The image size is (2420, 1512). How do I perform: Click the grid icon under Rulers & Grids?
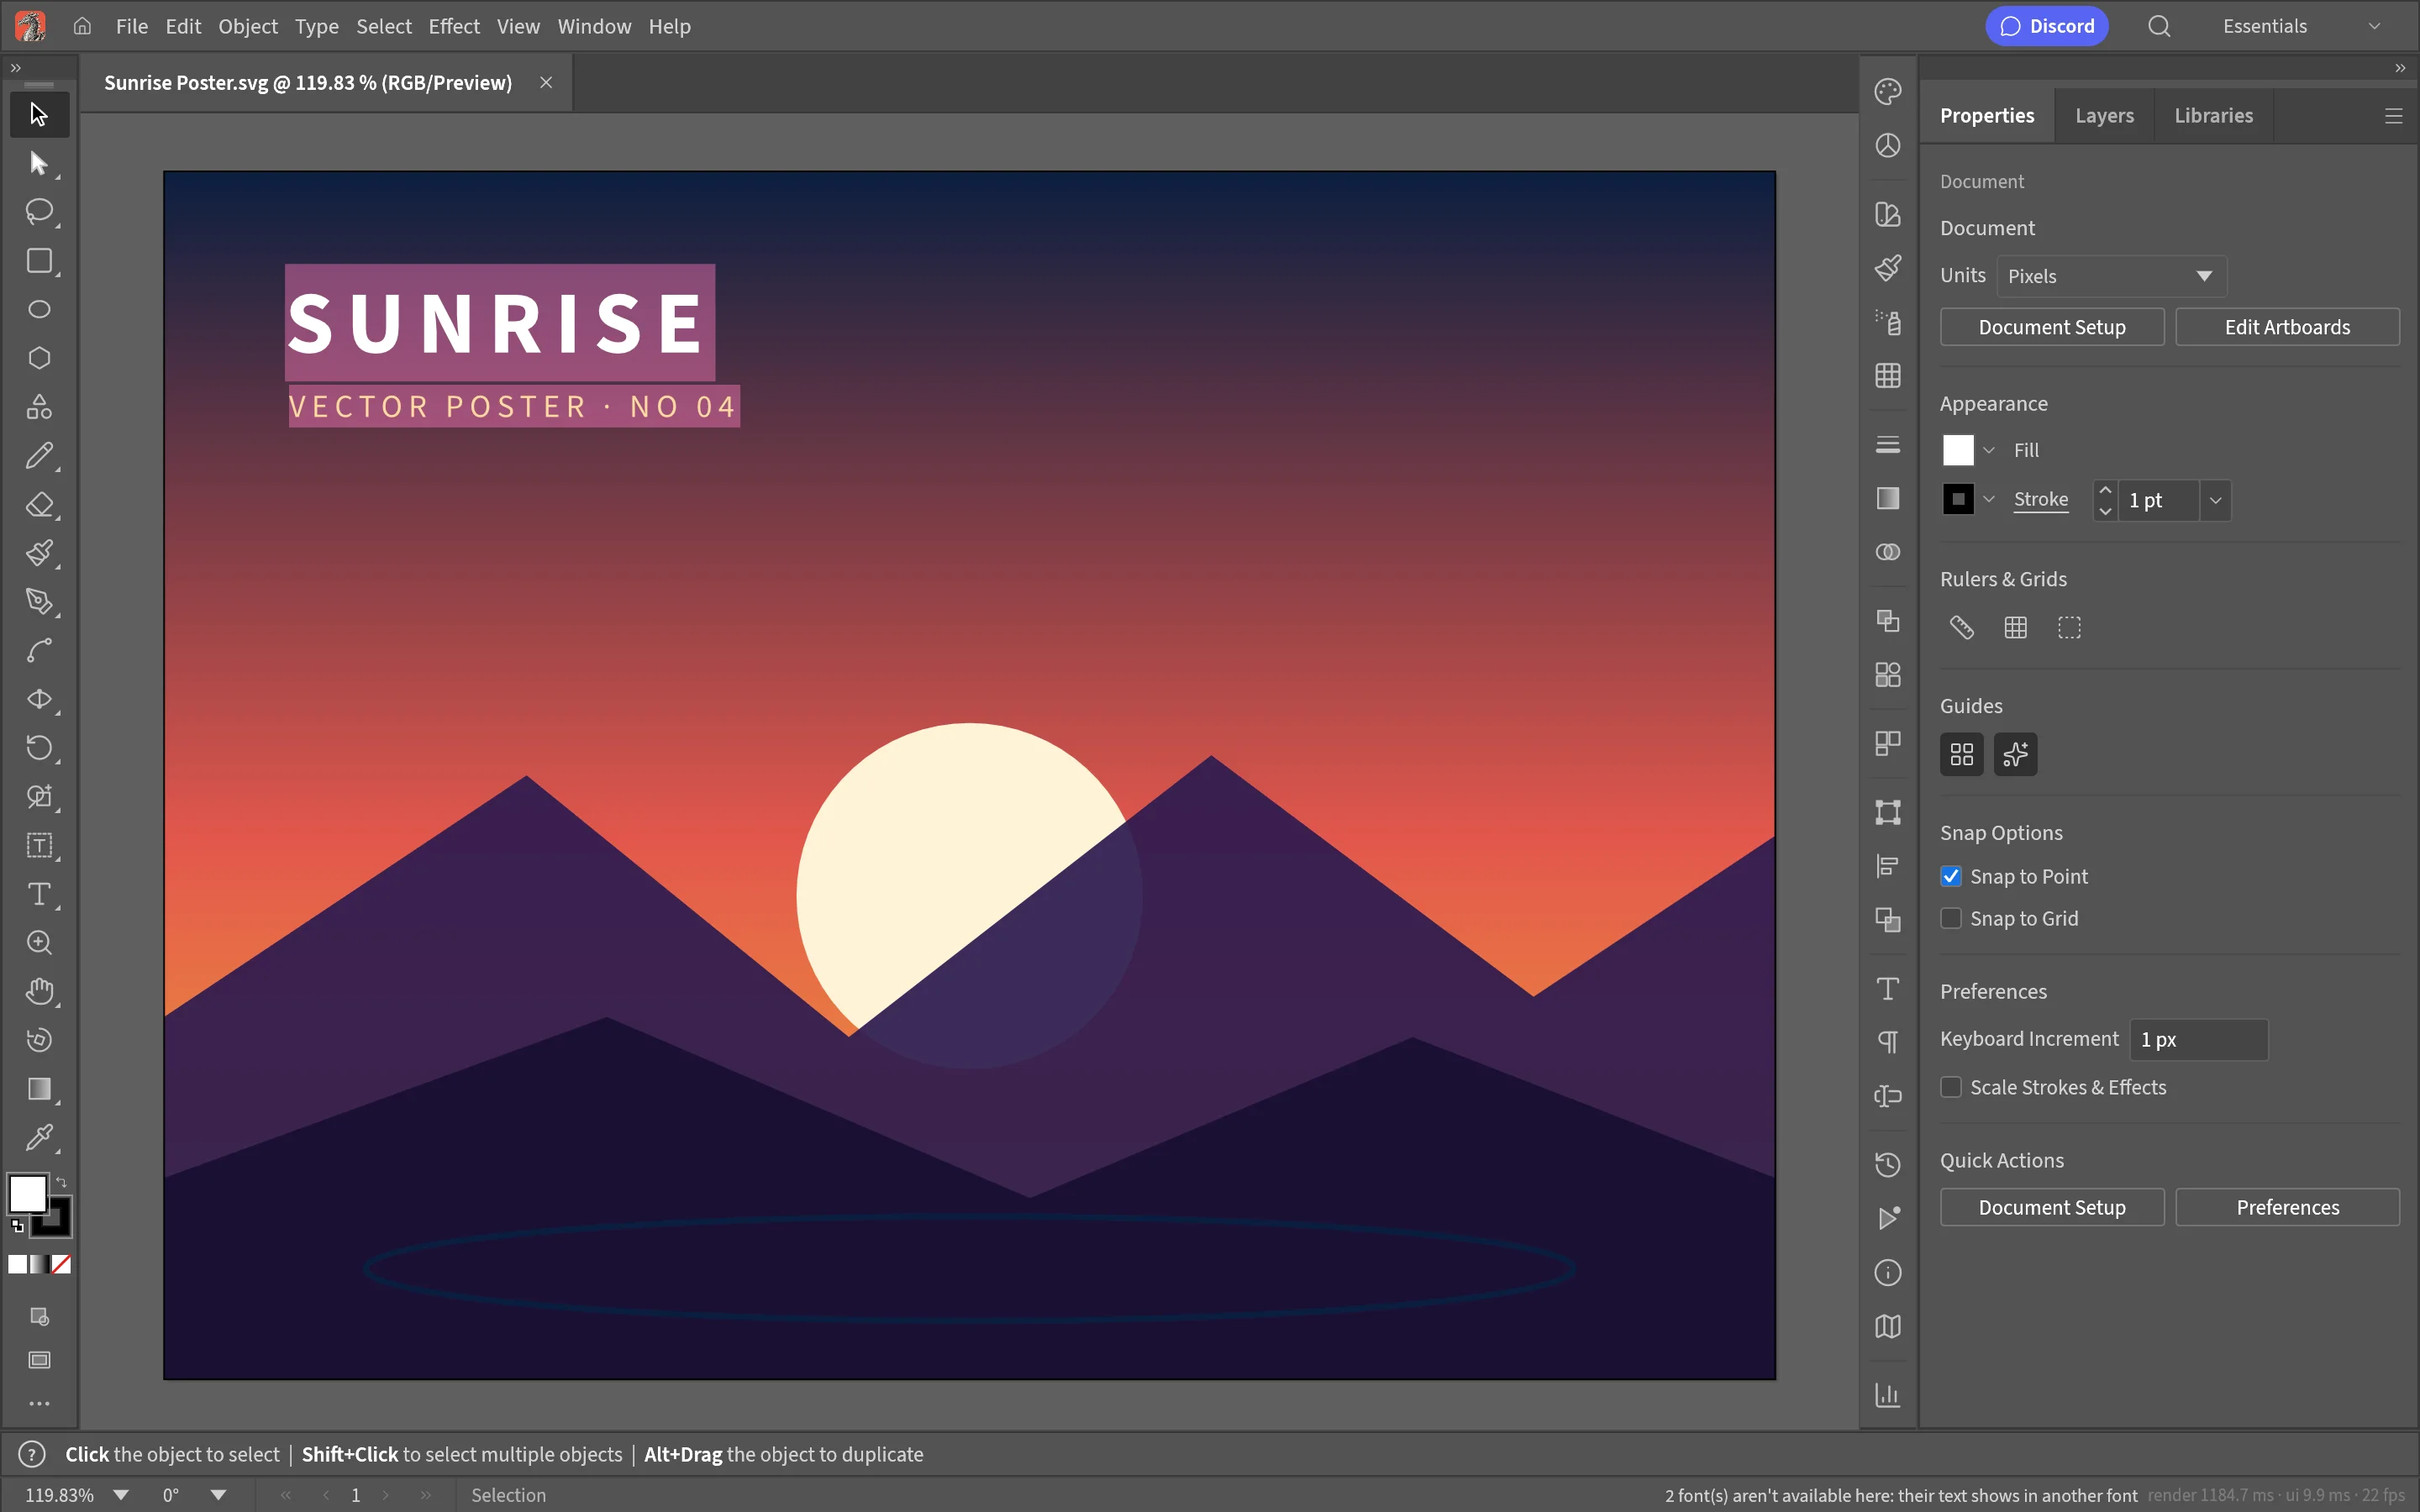click(2016, 628)
